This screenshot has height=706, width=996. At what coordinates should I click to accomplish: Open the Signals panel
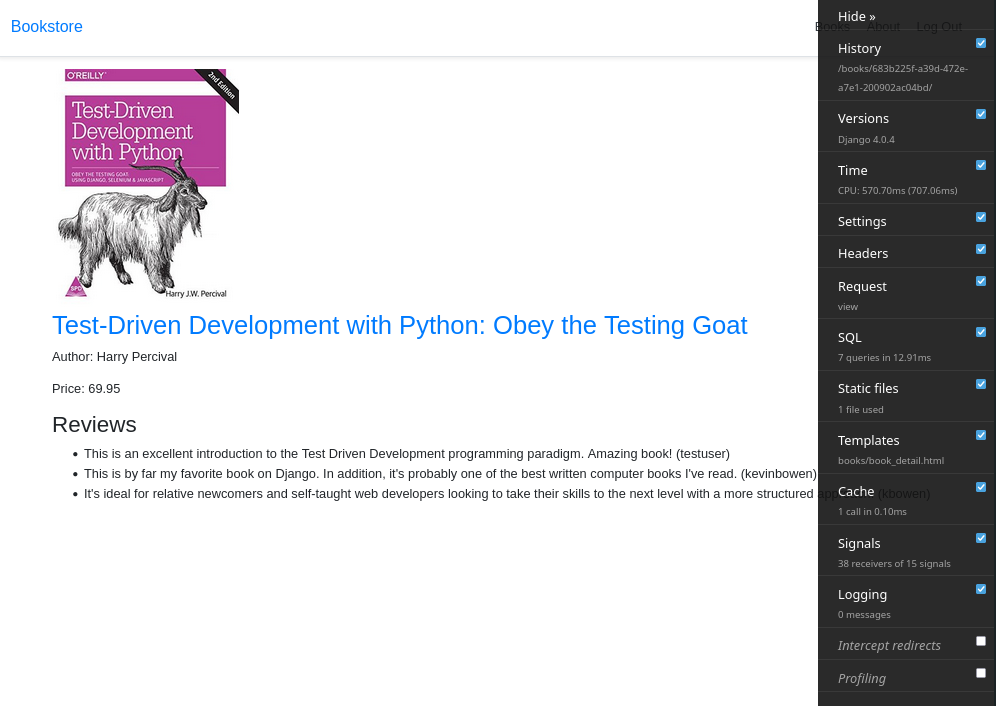click(859, 543)
